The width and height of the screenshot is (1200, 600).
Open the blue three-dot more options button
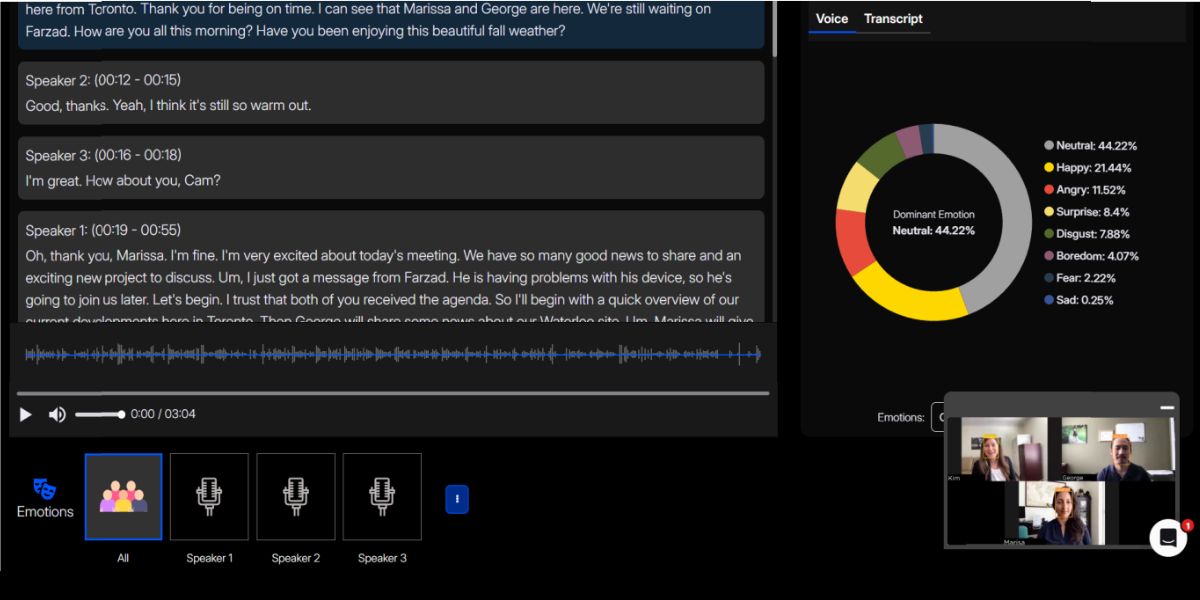click(457, 499)
